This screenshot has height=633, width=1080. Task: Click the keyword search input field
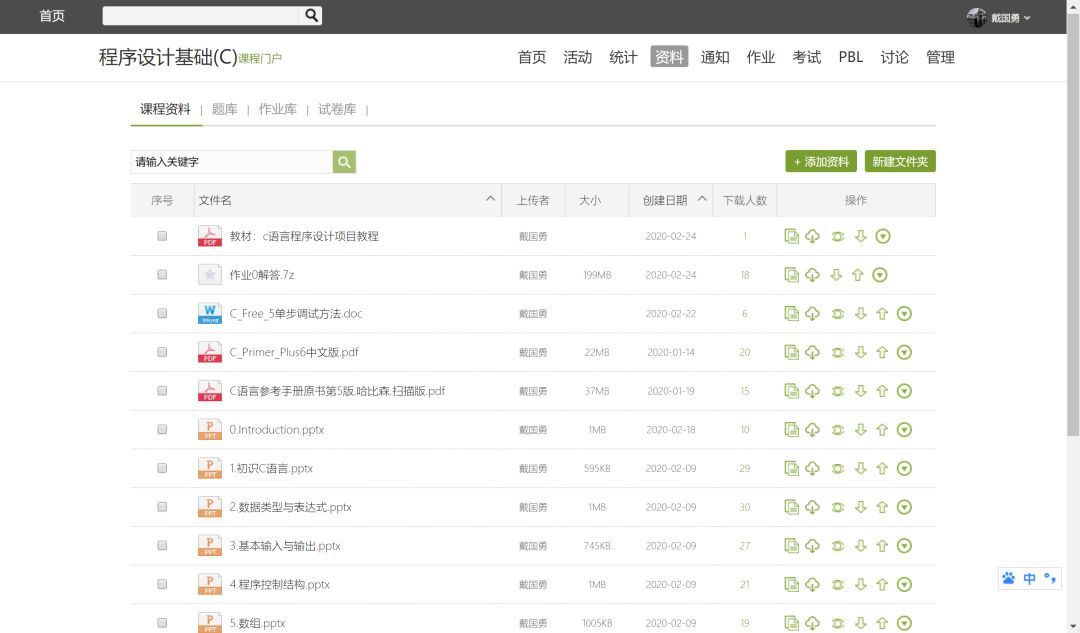pos(231,162)
